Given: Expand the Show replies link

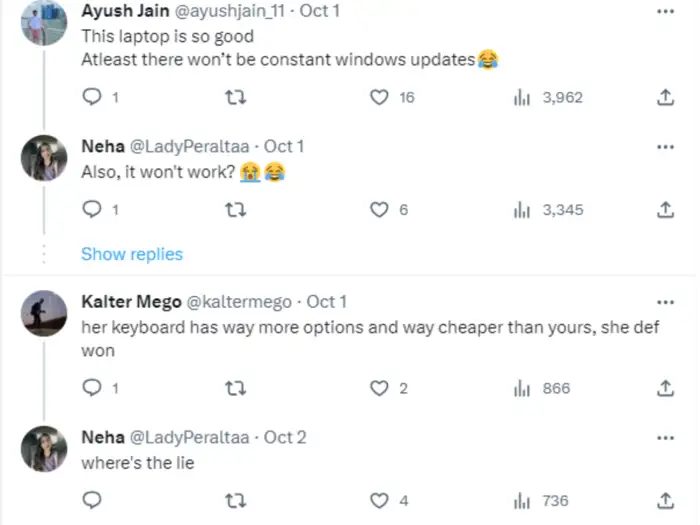Looking at the screenshot, I should (132, 254).
